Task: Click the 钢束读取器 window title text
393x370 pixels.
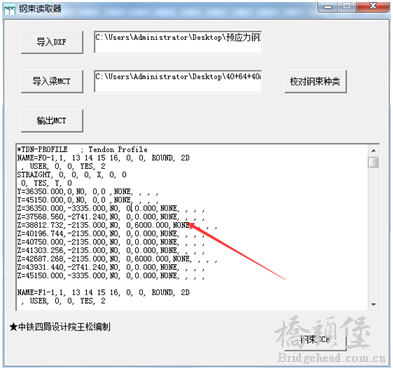Action: tap(40, 9)
